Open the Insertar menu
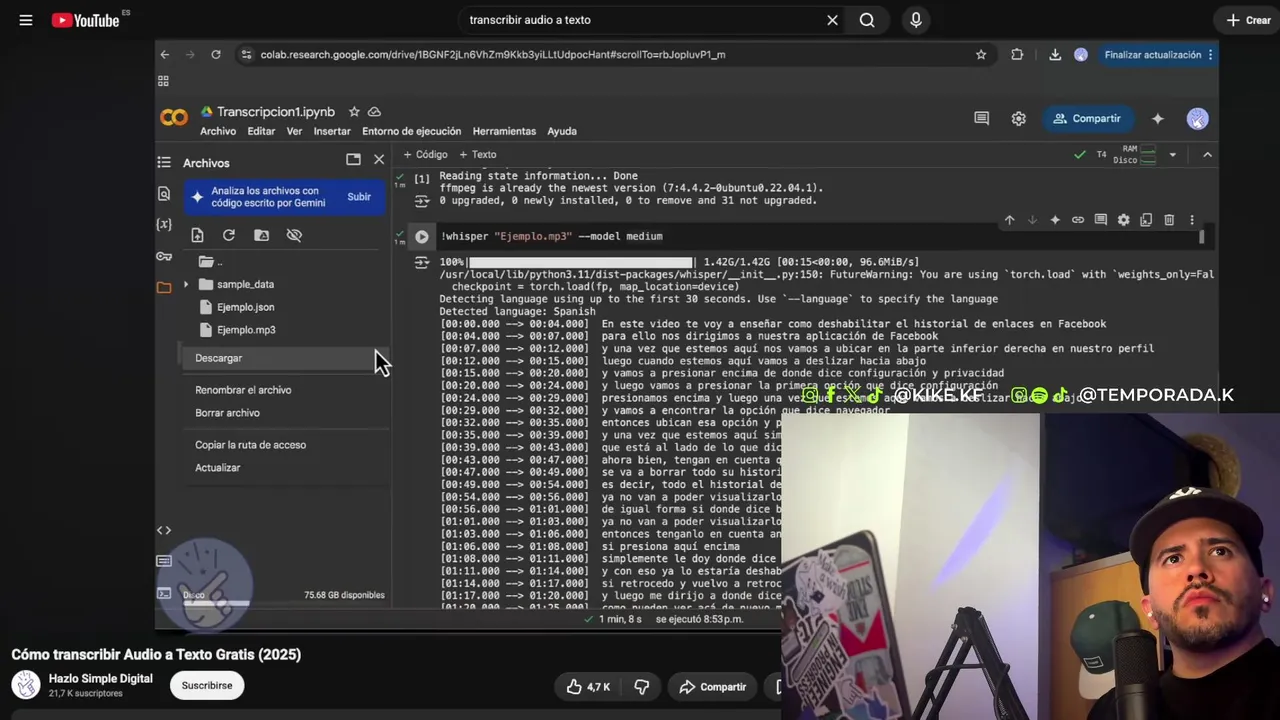Screen dimensions: 1280x720 [x=332, y=131]
